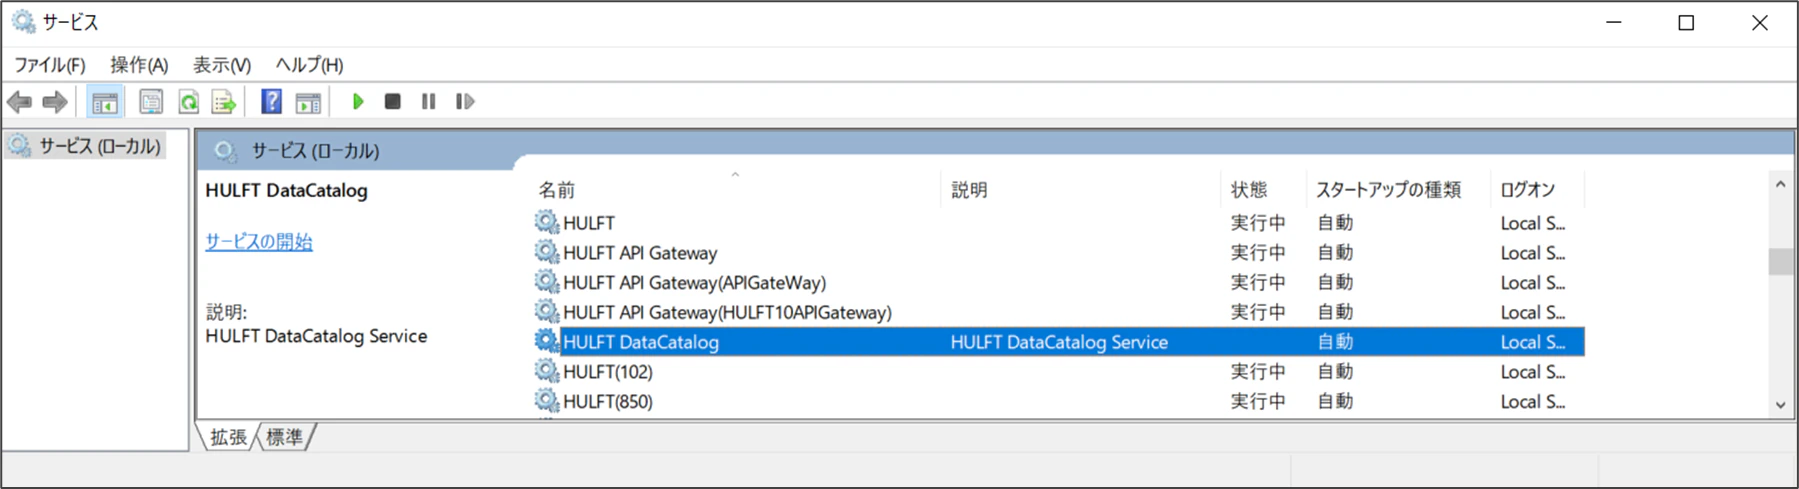Open the ファイル(F) menu

[x=49, y=65]
